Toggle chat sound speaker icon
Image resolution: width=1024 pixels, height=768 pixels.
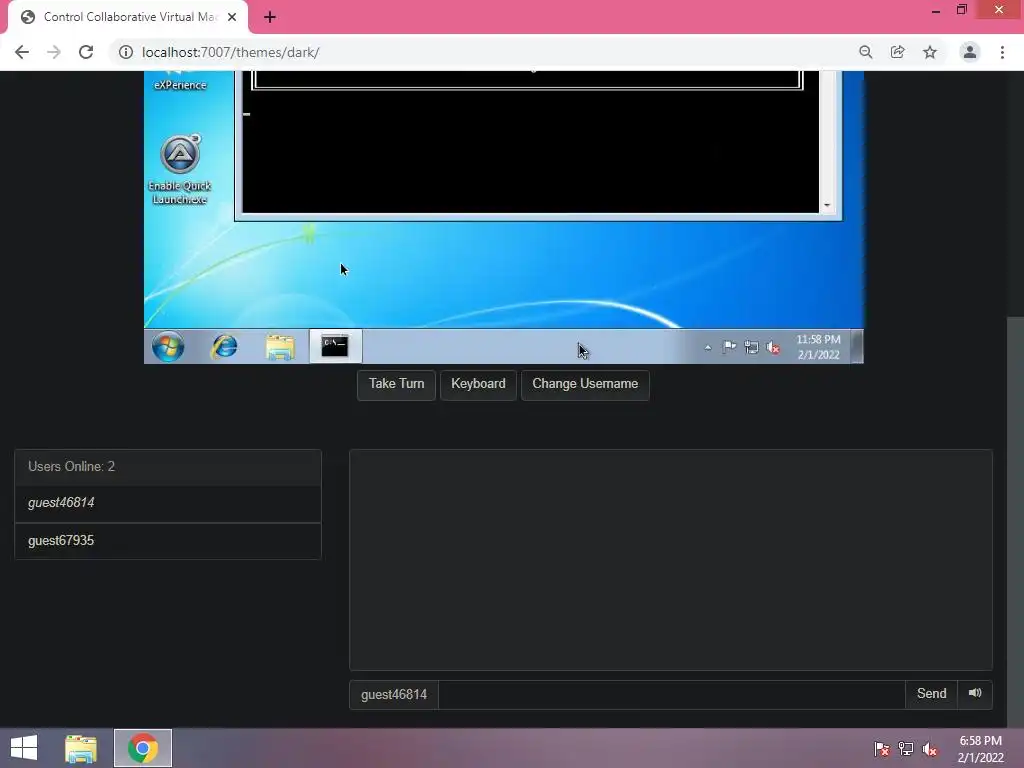tap(975, 694)
